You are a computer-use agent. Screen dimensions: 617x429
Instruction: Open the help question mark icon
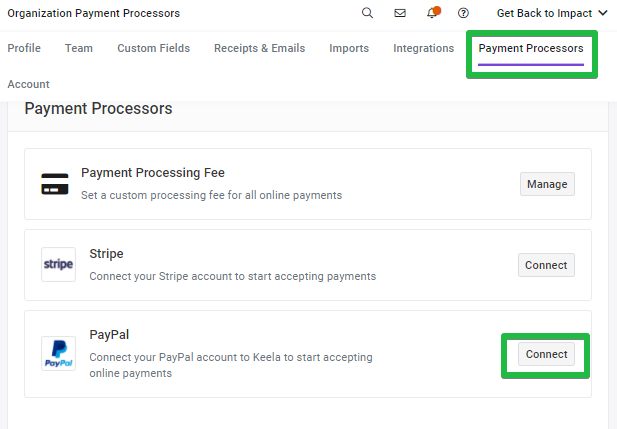point(463,13)
